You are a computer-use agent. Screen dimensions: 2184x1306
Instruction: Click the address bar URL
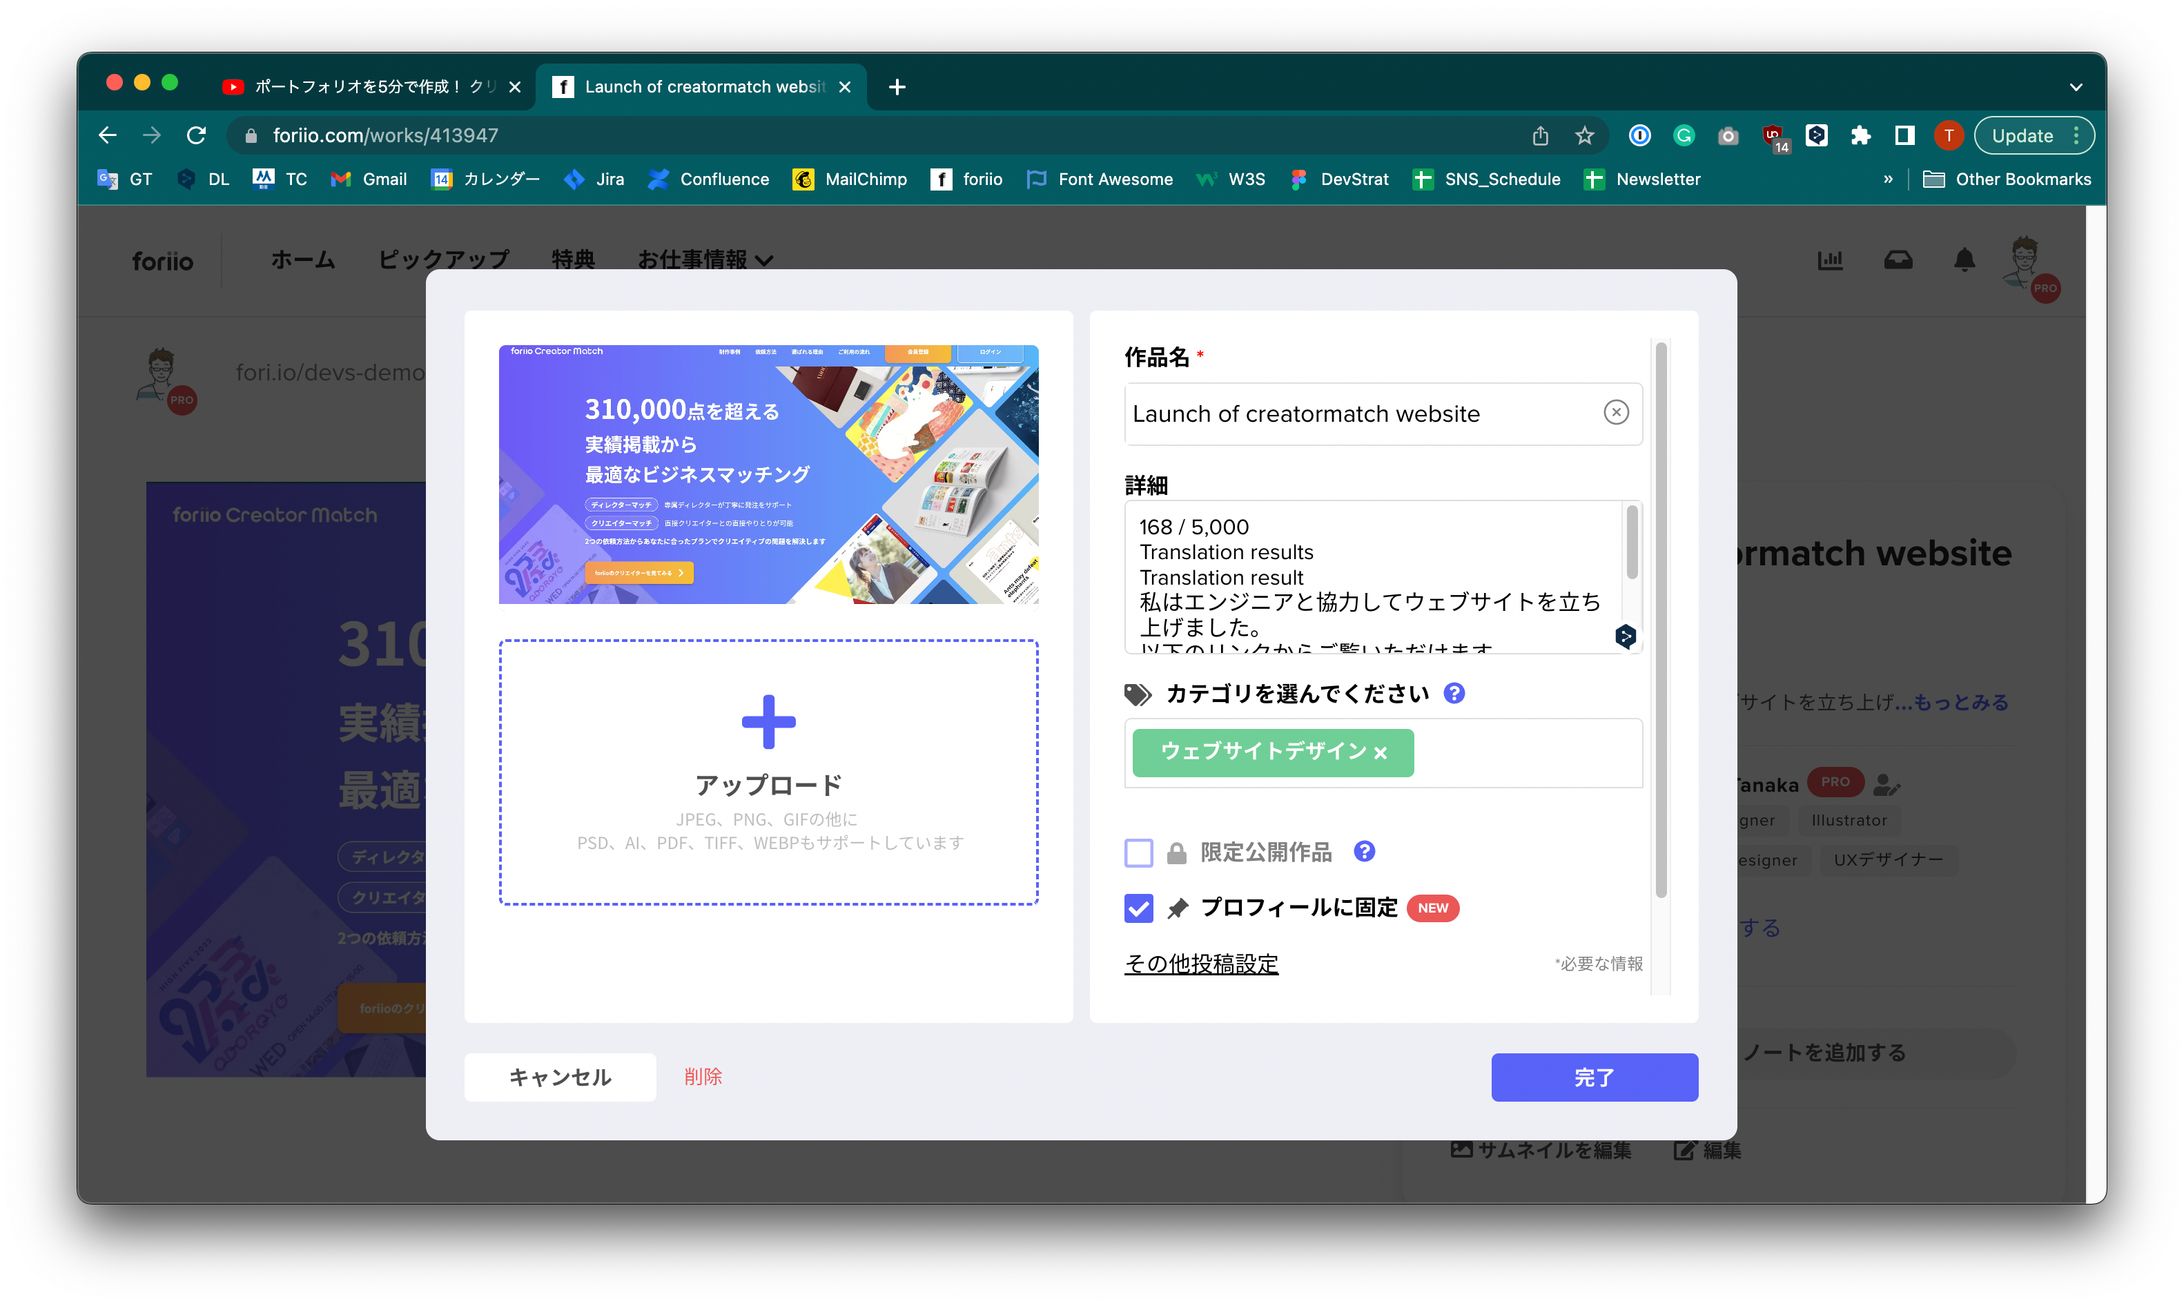[385, 135]
